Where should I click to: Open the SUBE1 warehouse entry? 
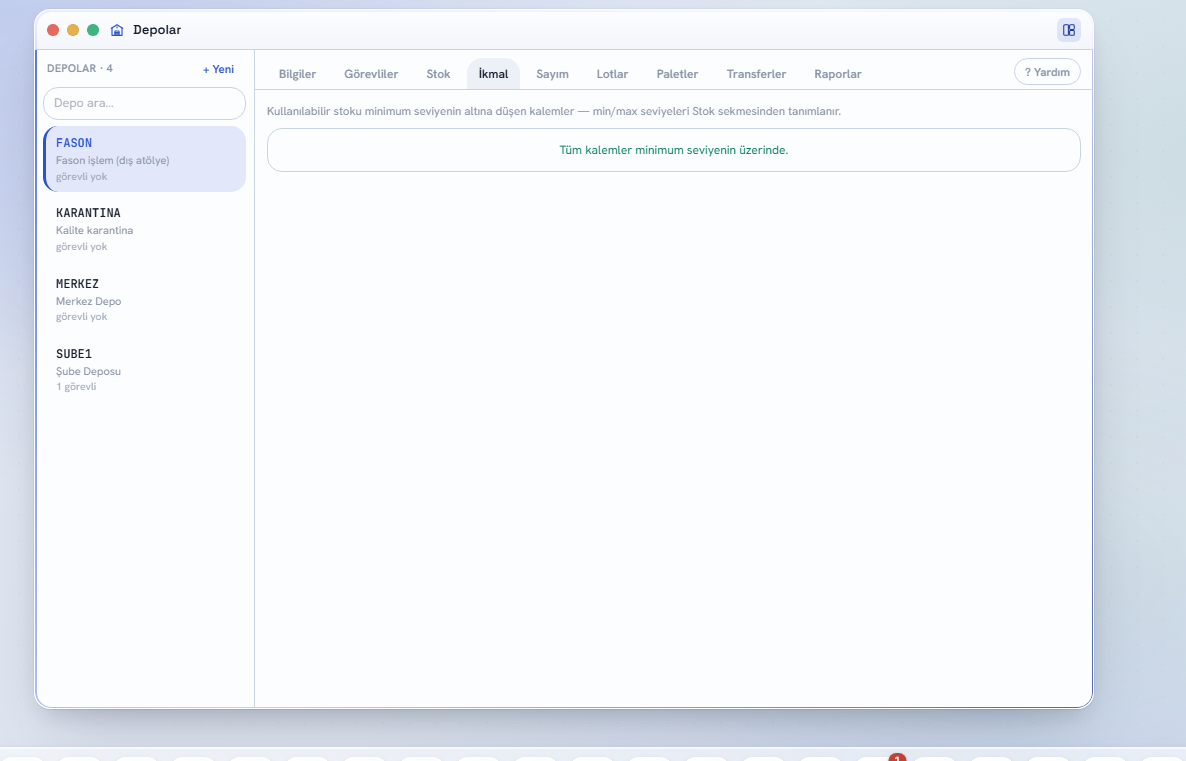pos(144,370)
